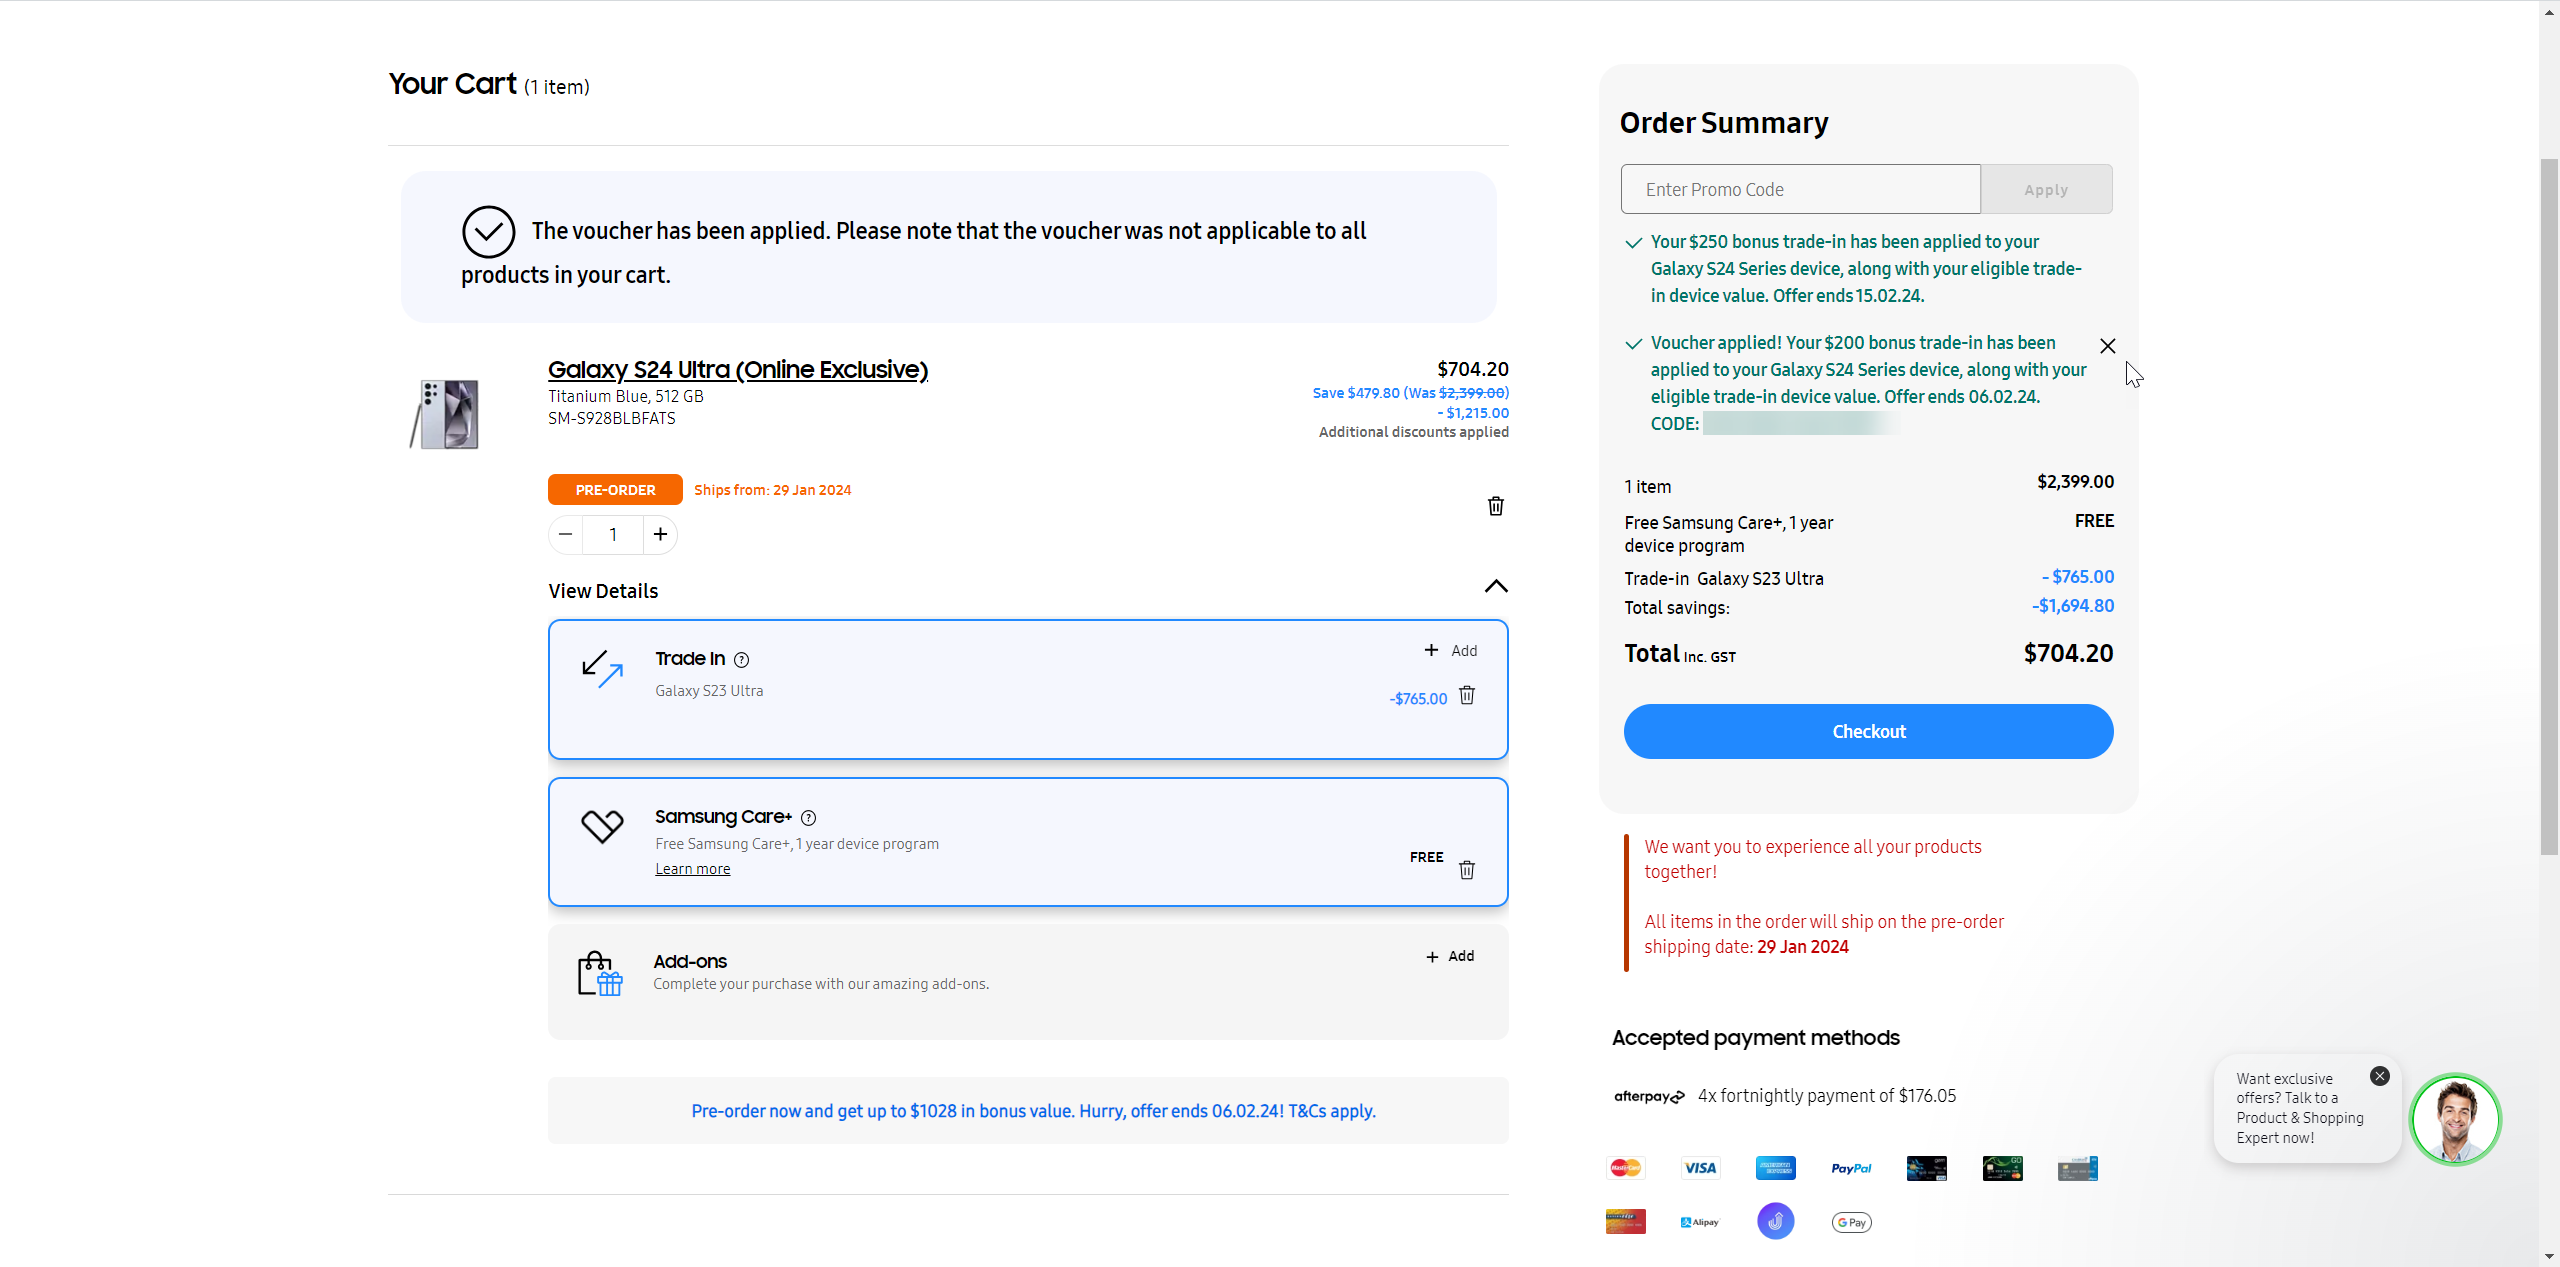2560x1267 pixels.
Task: Click the PayPal payment icon
Action: 1851,1168
